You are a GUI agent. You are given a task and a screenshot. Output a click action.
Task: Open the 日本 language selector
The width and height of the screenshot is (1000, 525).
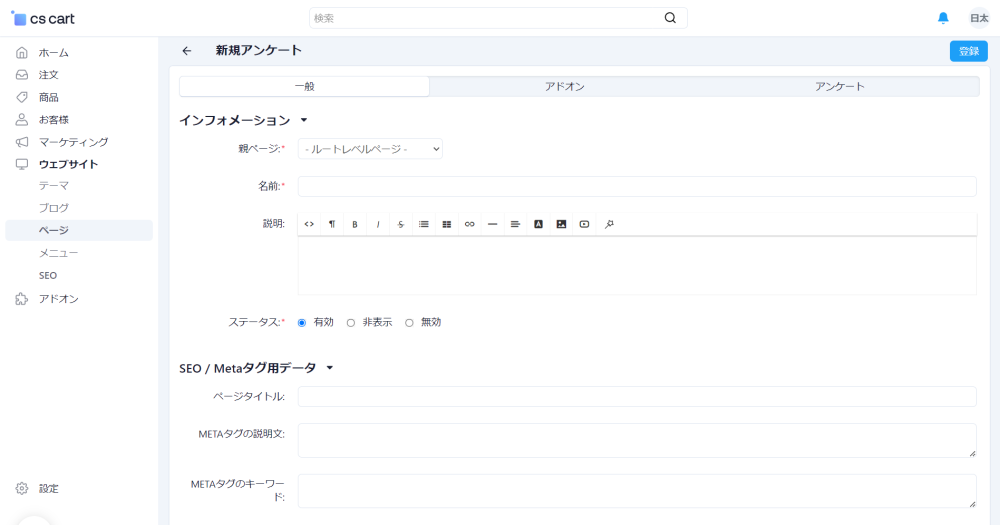(x=979, y=18)
